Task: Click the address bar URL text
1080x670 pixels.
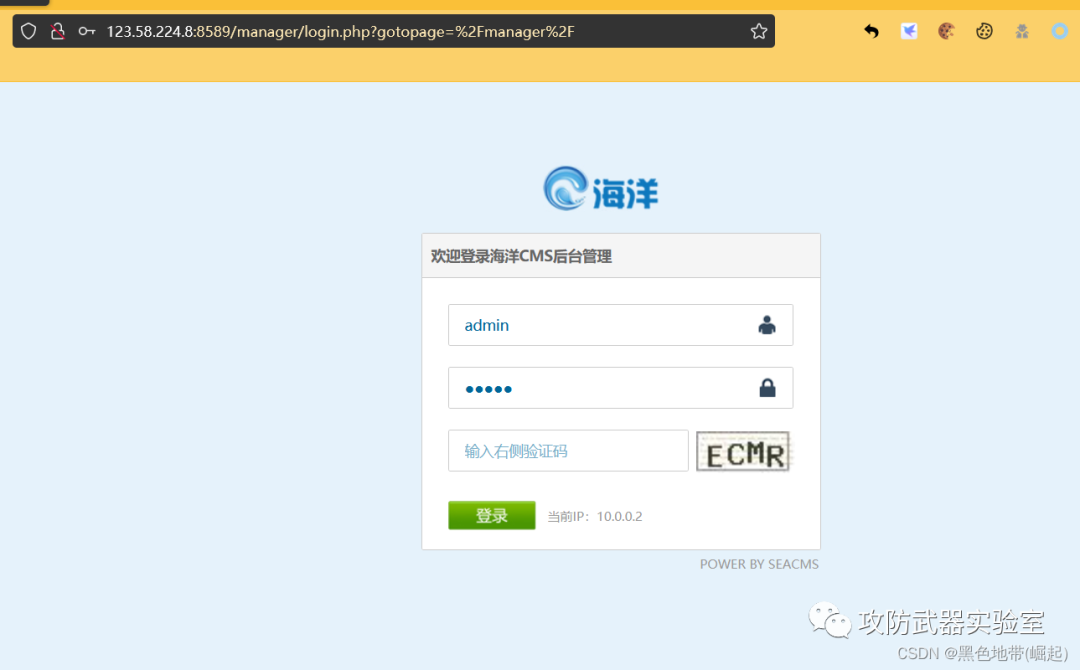Action: coord(340,32)
